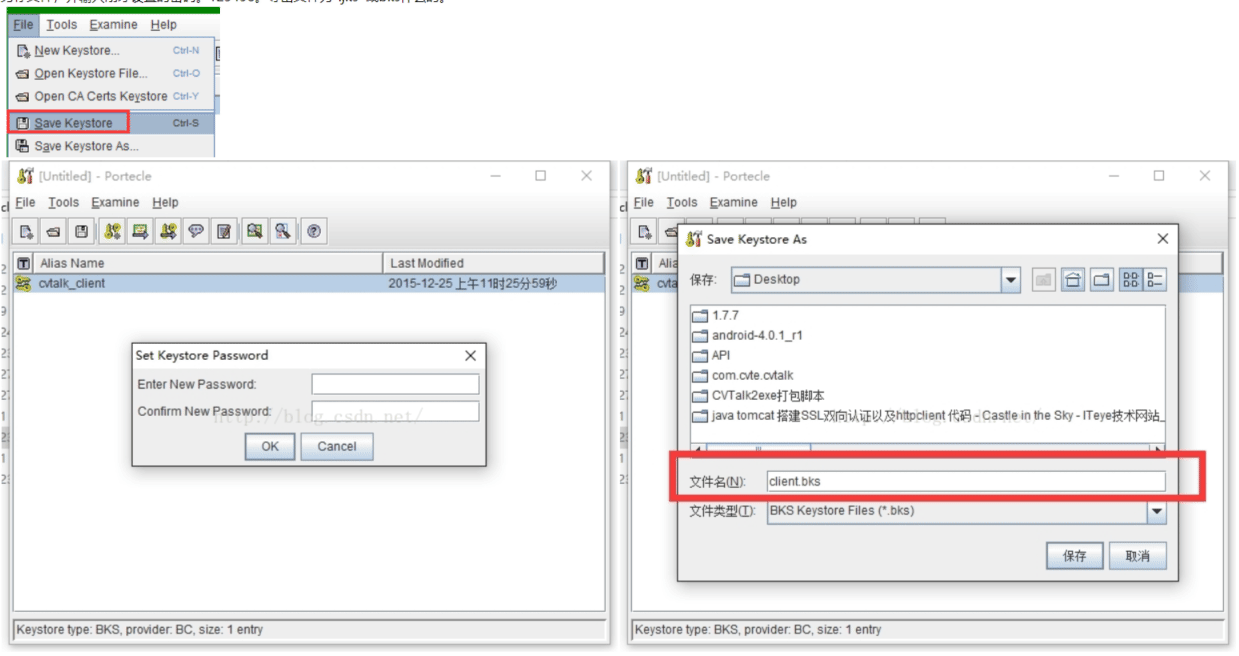Screen dimensions: 1239x656
Task: Click the Enter New Password field
Action: click(x=395, y=384)
